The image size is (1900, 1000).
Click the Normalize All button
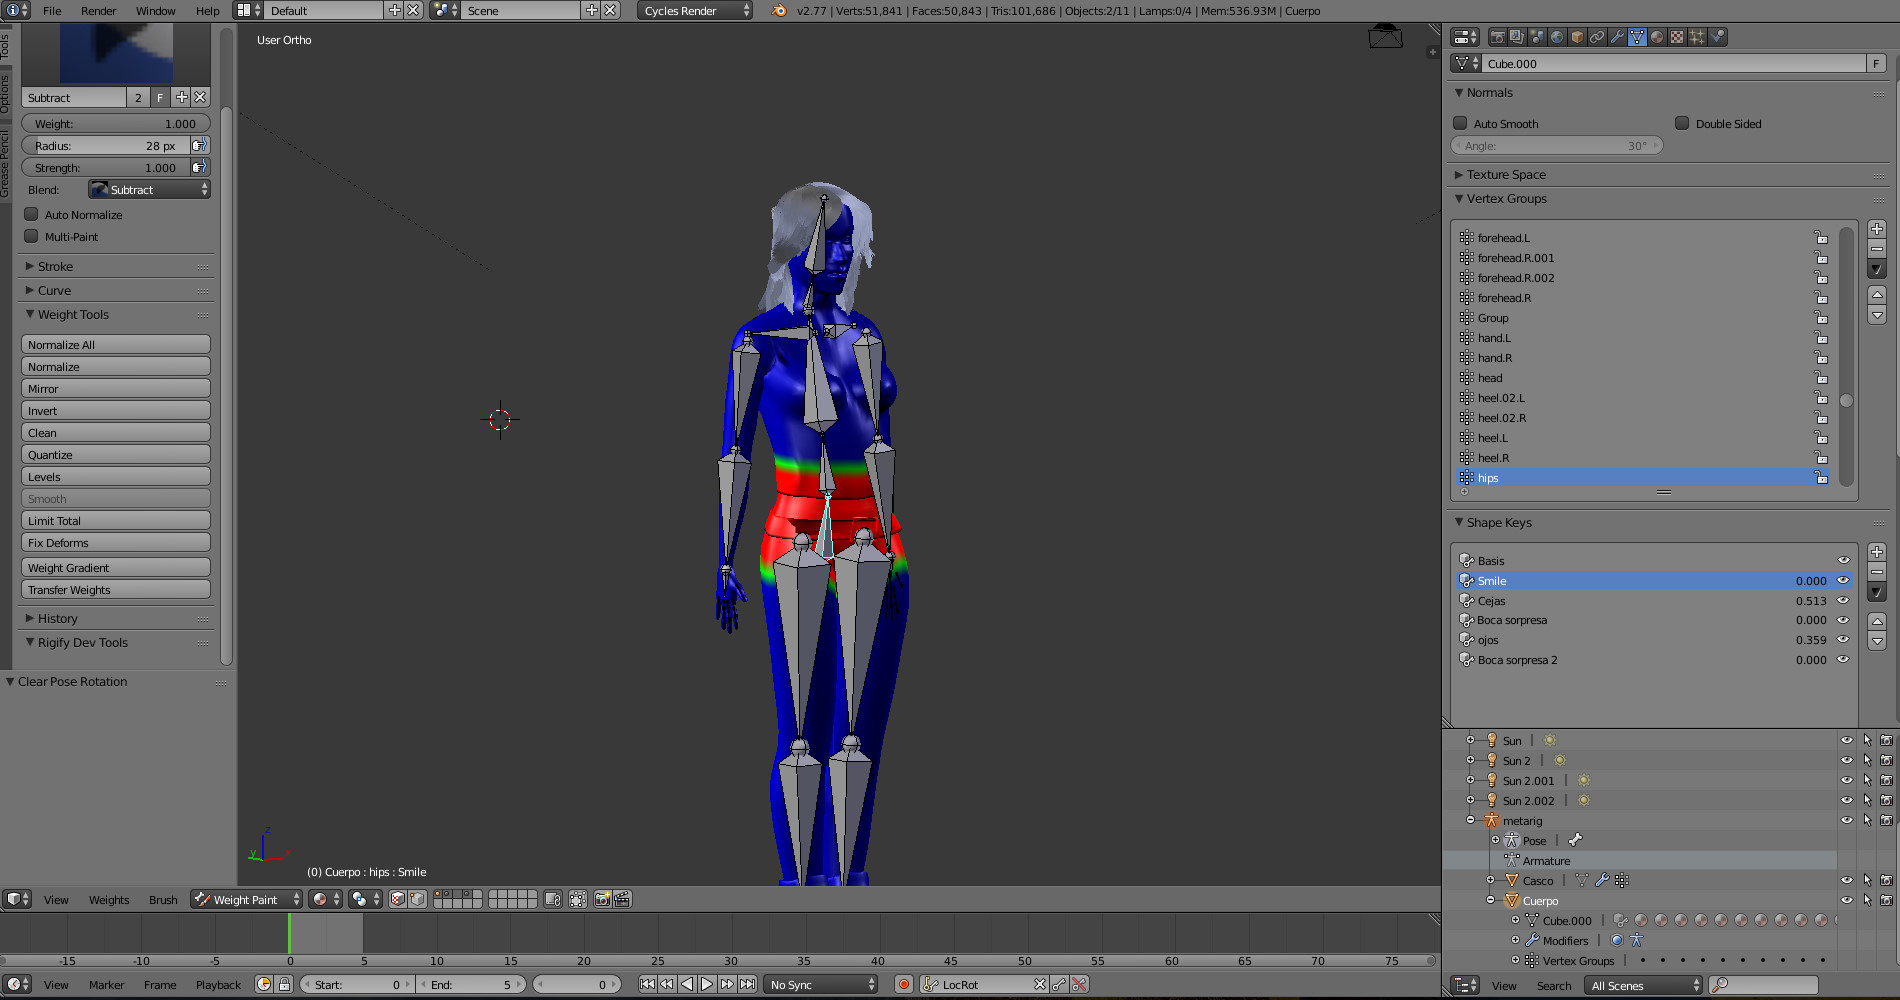115,345
